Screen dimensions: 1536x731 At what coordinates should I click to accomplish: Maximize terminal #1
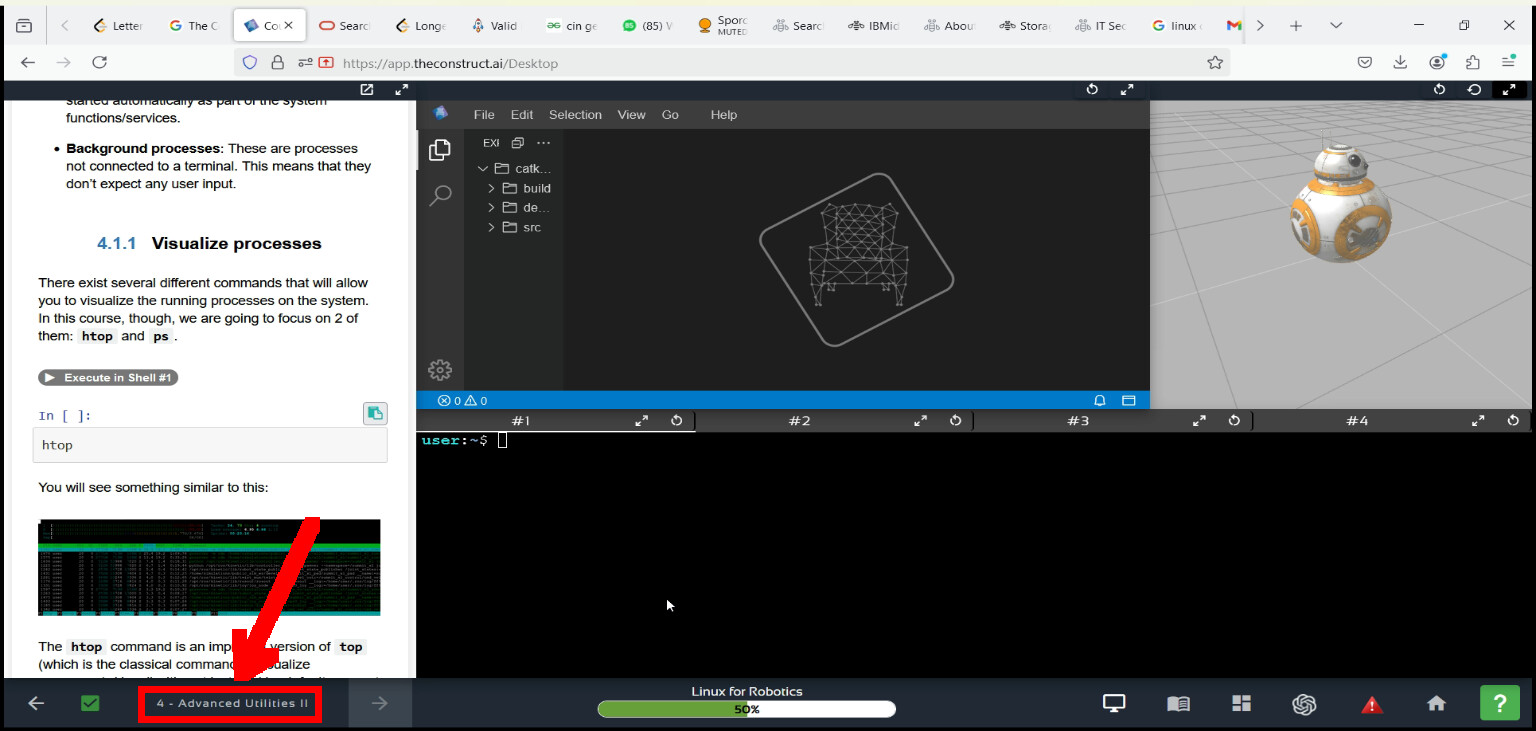click(x=642, y=421)
